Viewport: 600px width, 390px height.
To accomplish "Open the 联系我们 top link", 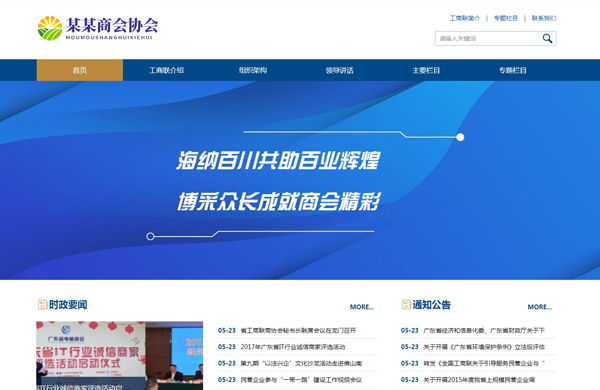I will tap(544, 18).
